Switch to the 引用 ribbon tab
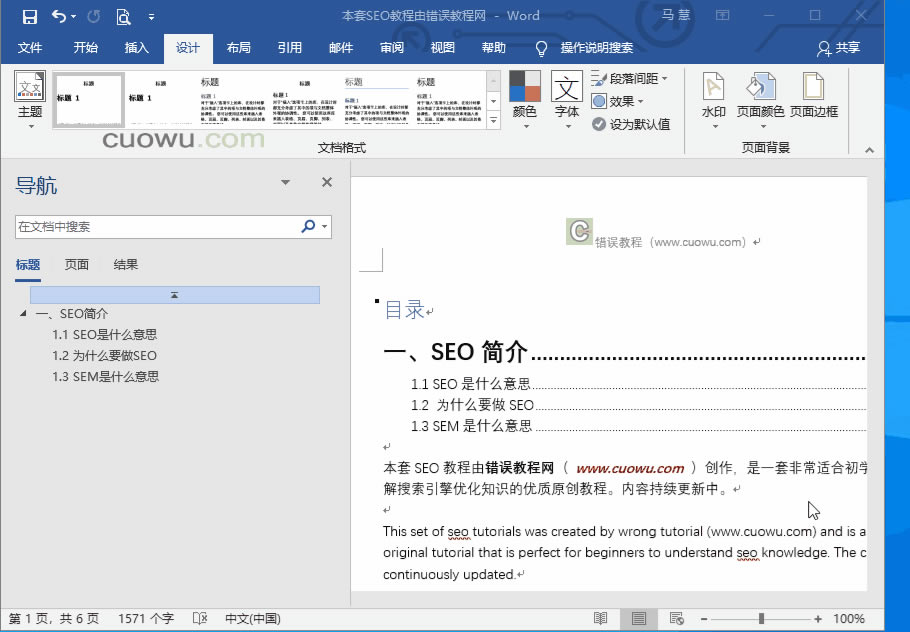910x632 pixels. 290,48
